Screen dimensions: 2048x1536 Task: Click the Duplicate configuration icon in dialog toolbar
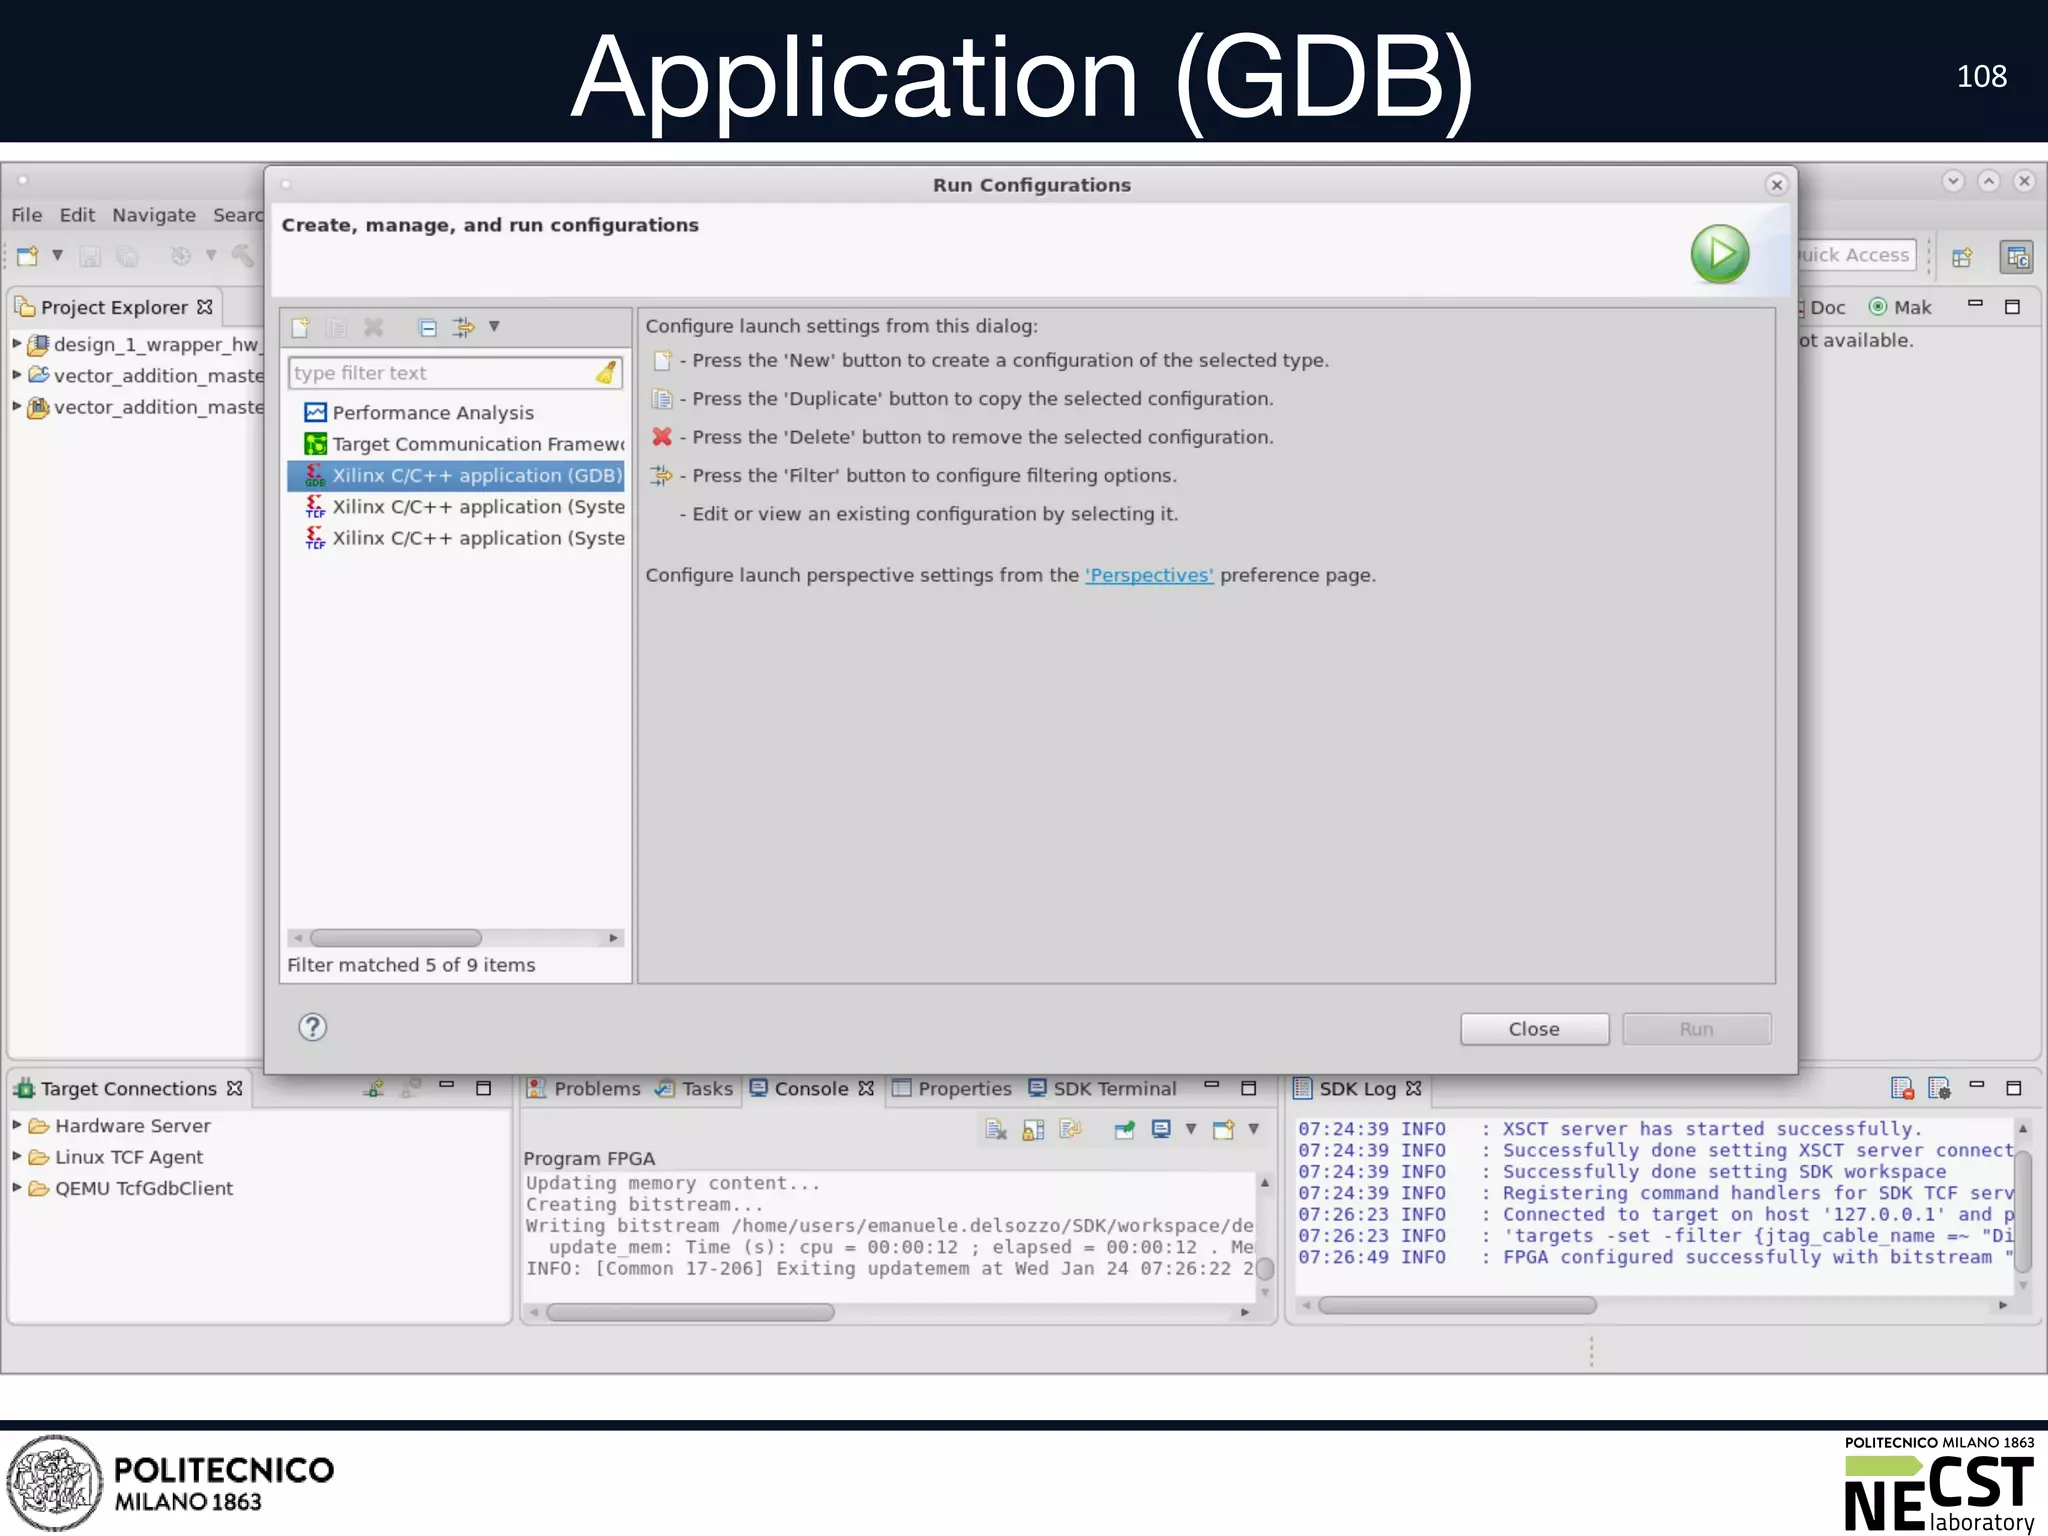(x=337, y=327)
